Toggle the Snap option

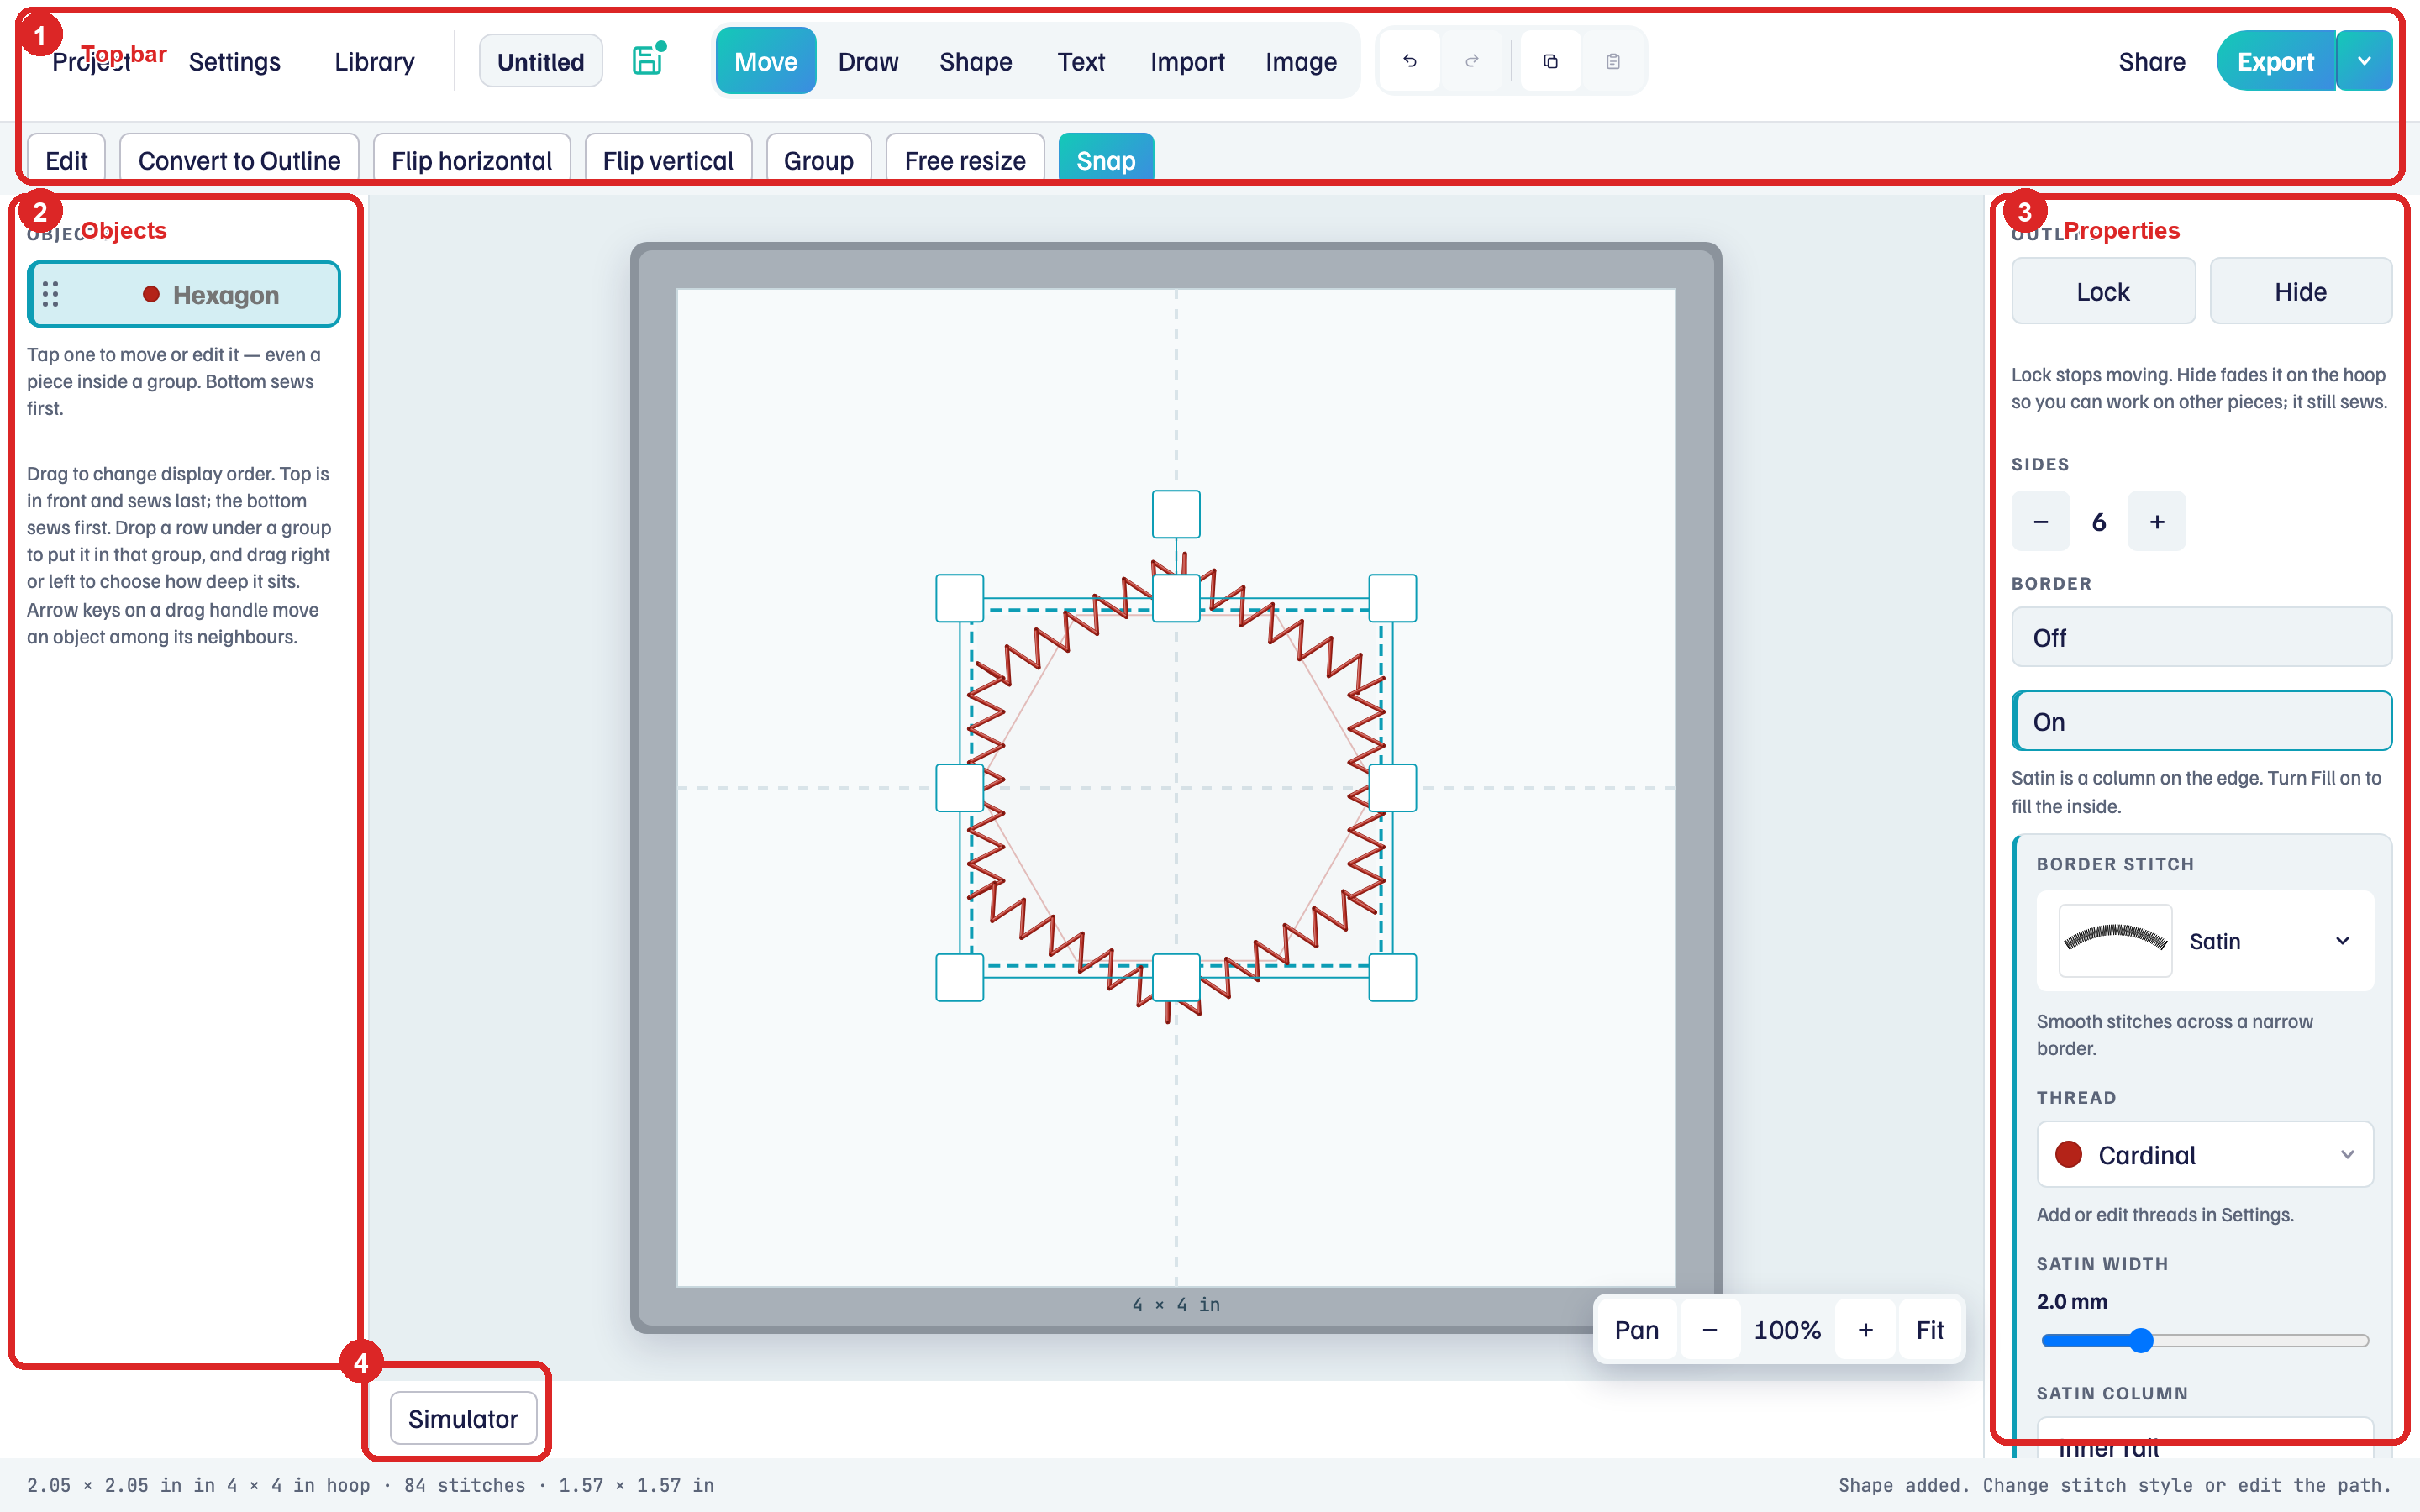click(x=1106, y=160)
